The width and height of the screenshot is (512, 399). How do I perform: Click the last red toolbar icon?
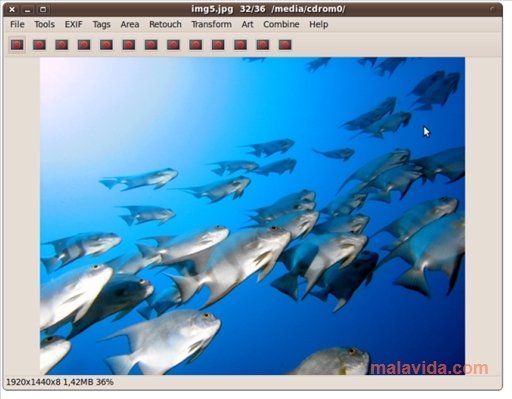click(285, 45)
